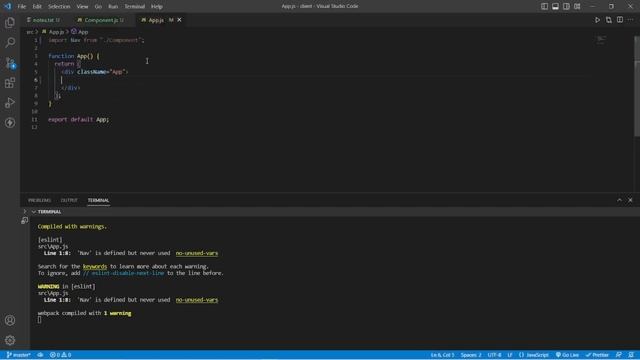
Task: Click the keywords link in terminal
Action: (95, 266)
